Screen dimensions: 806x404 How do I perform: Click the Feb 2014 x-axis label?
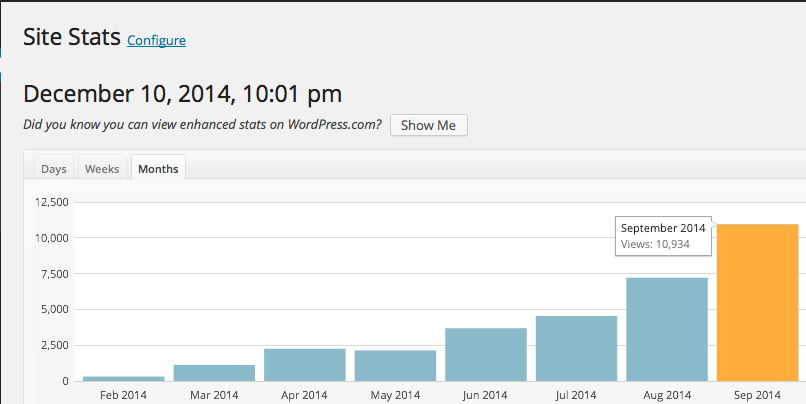point(124,396)
